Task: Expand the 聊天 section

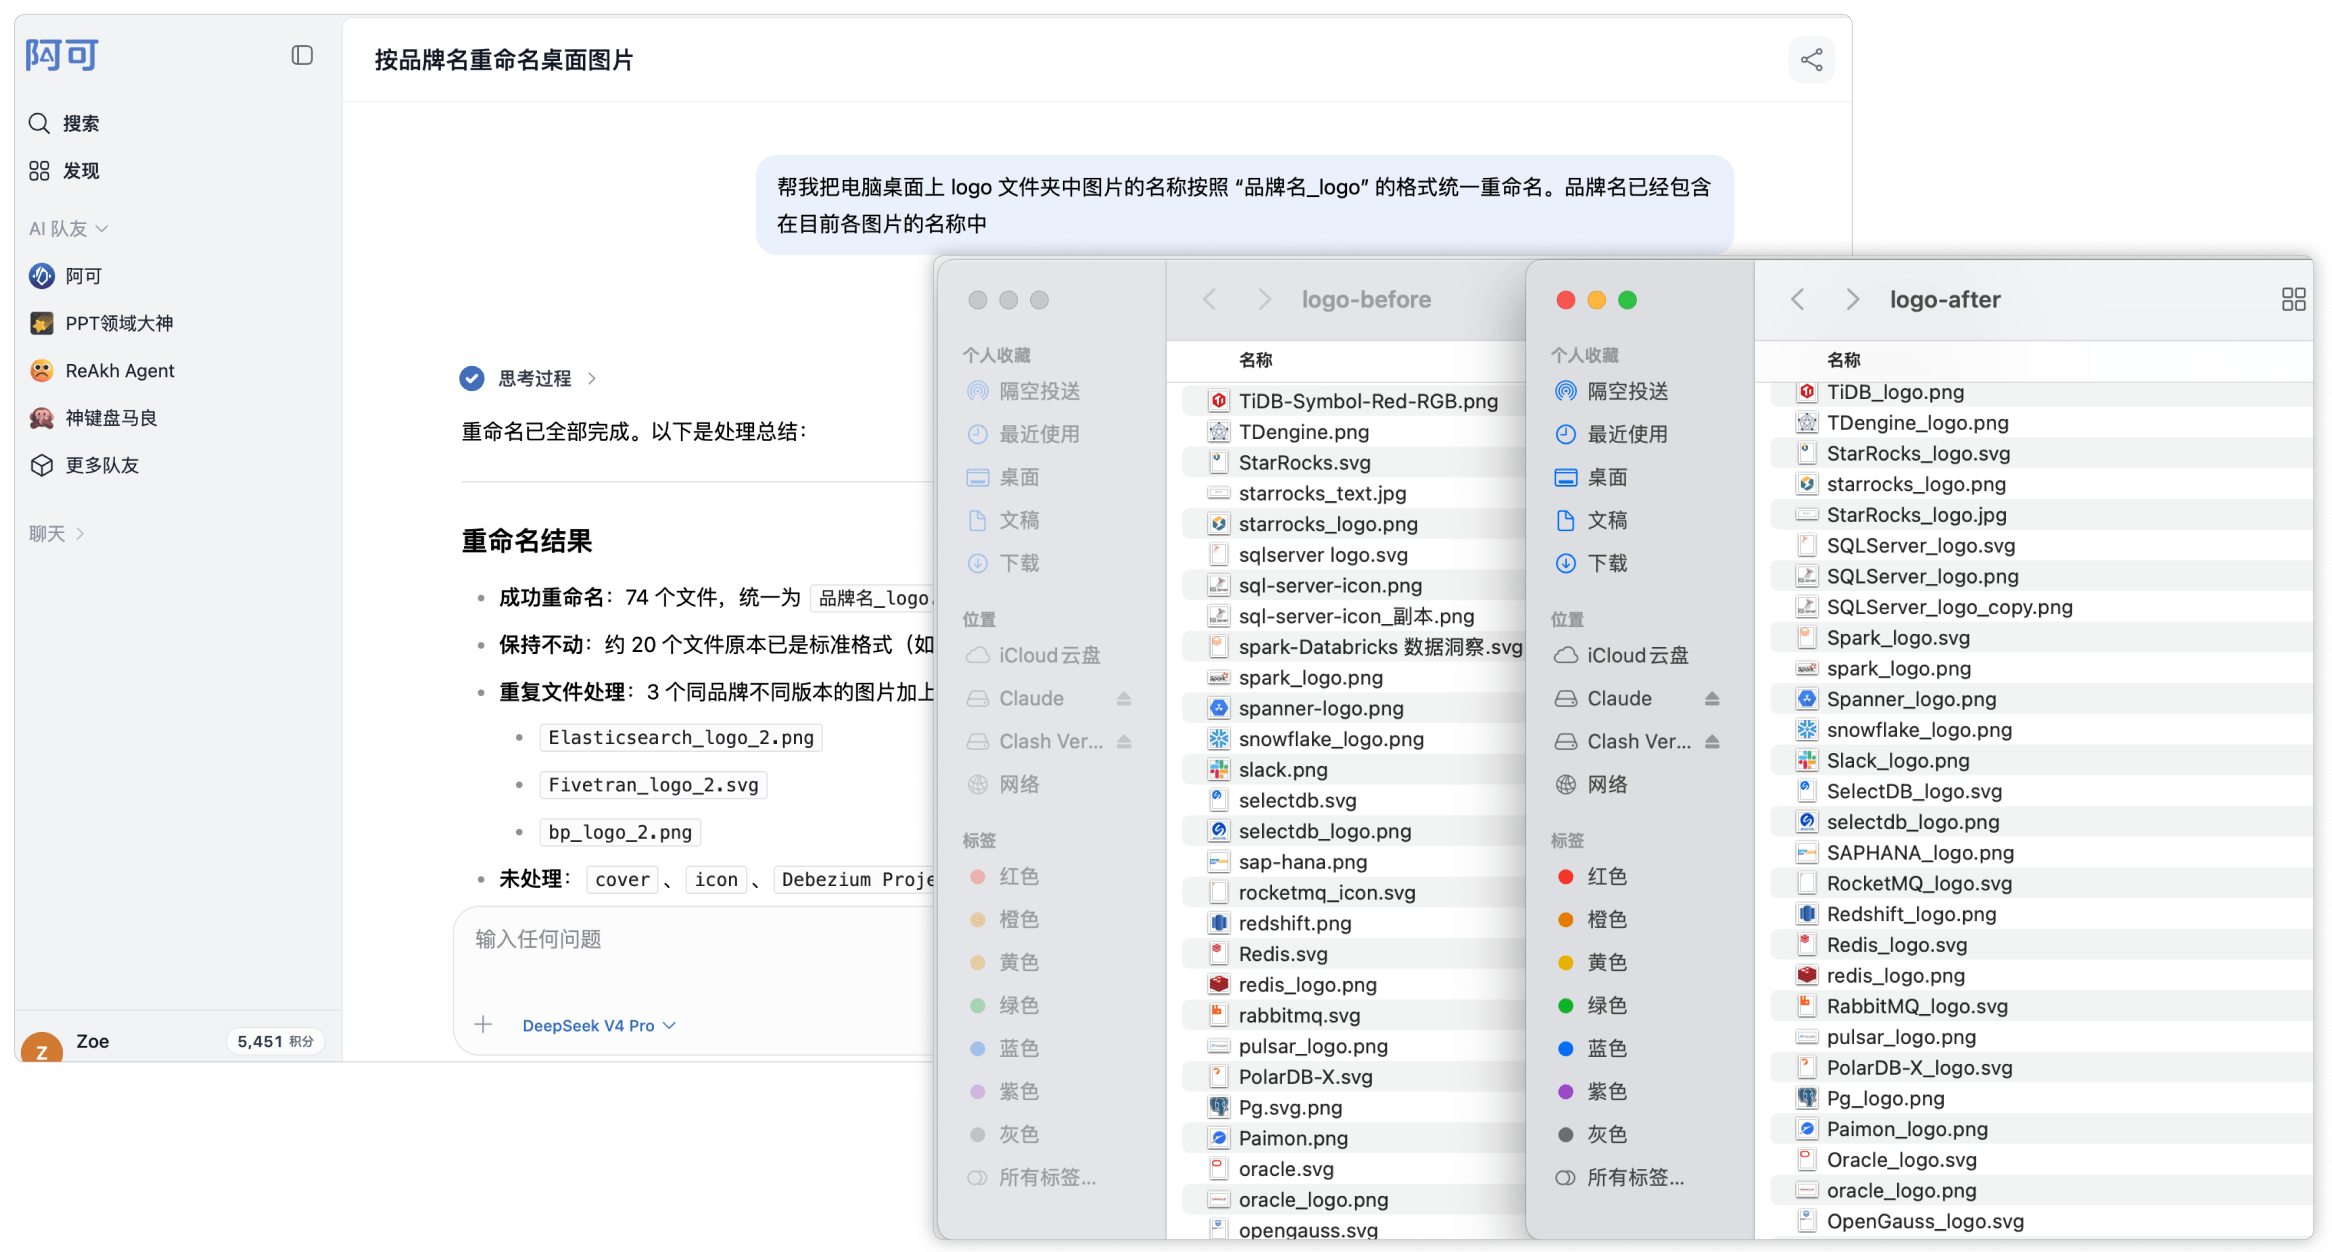Action: 56,534
